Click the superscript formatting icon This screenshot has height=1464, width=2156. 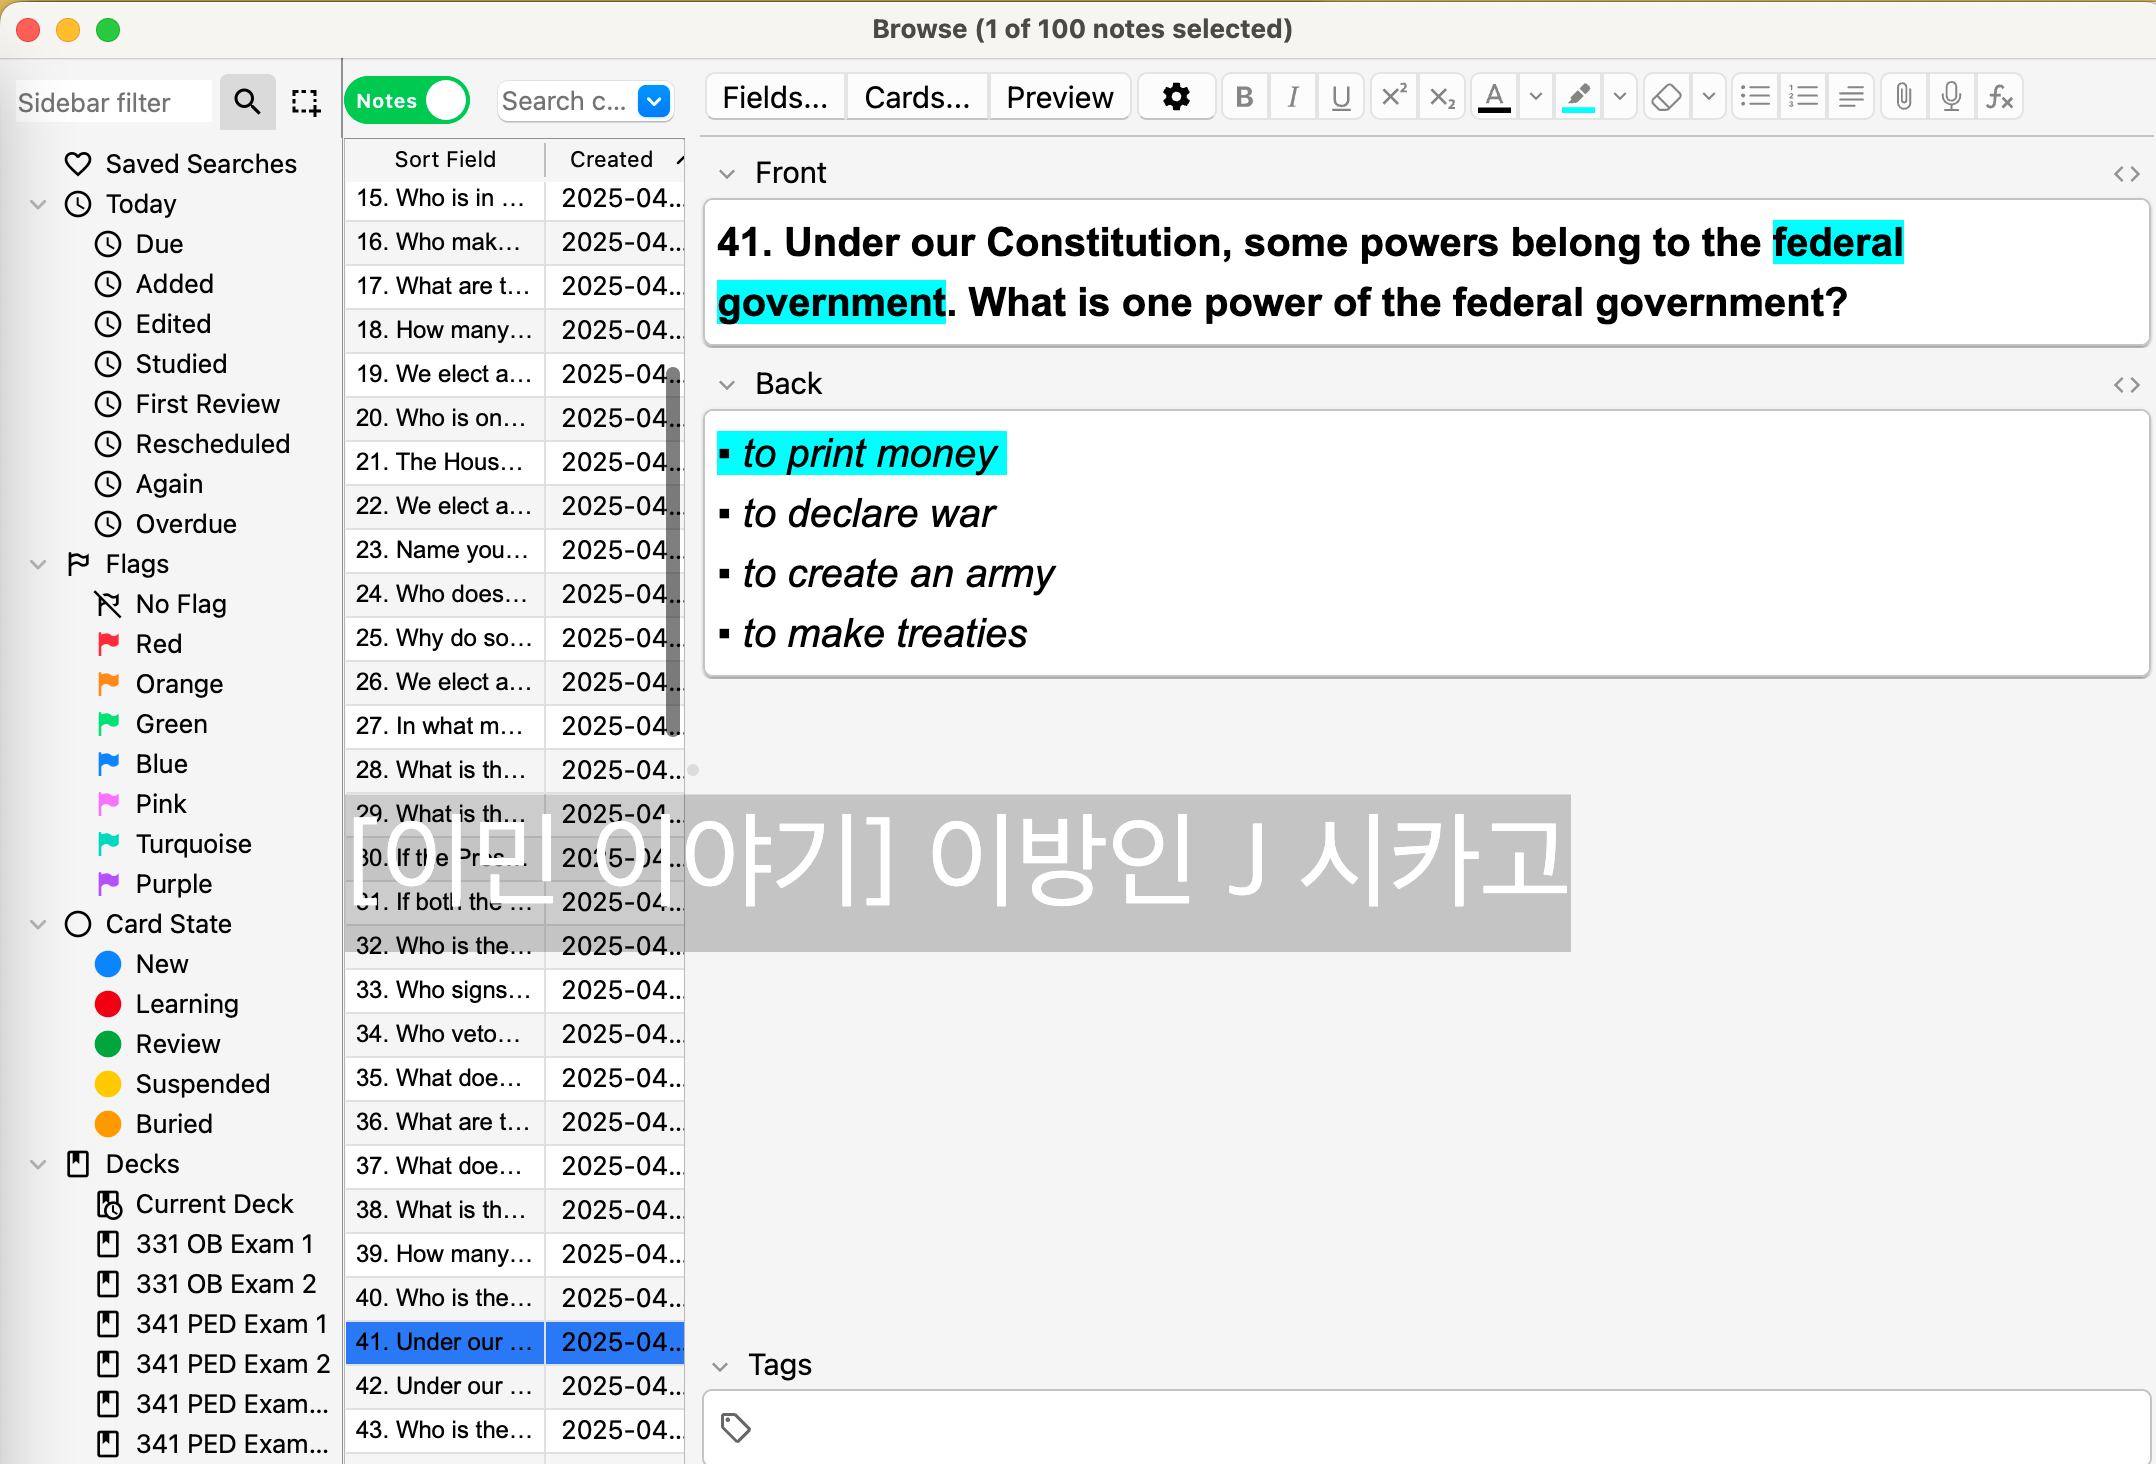pos(1393,97)
